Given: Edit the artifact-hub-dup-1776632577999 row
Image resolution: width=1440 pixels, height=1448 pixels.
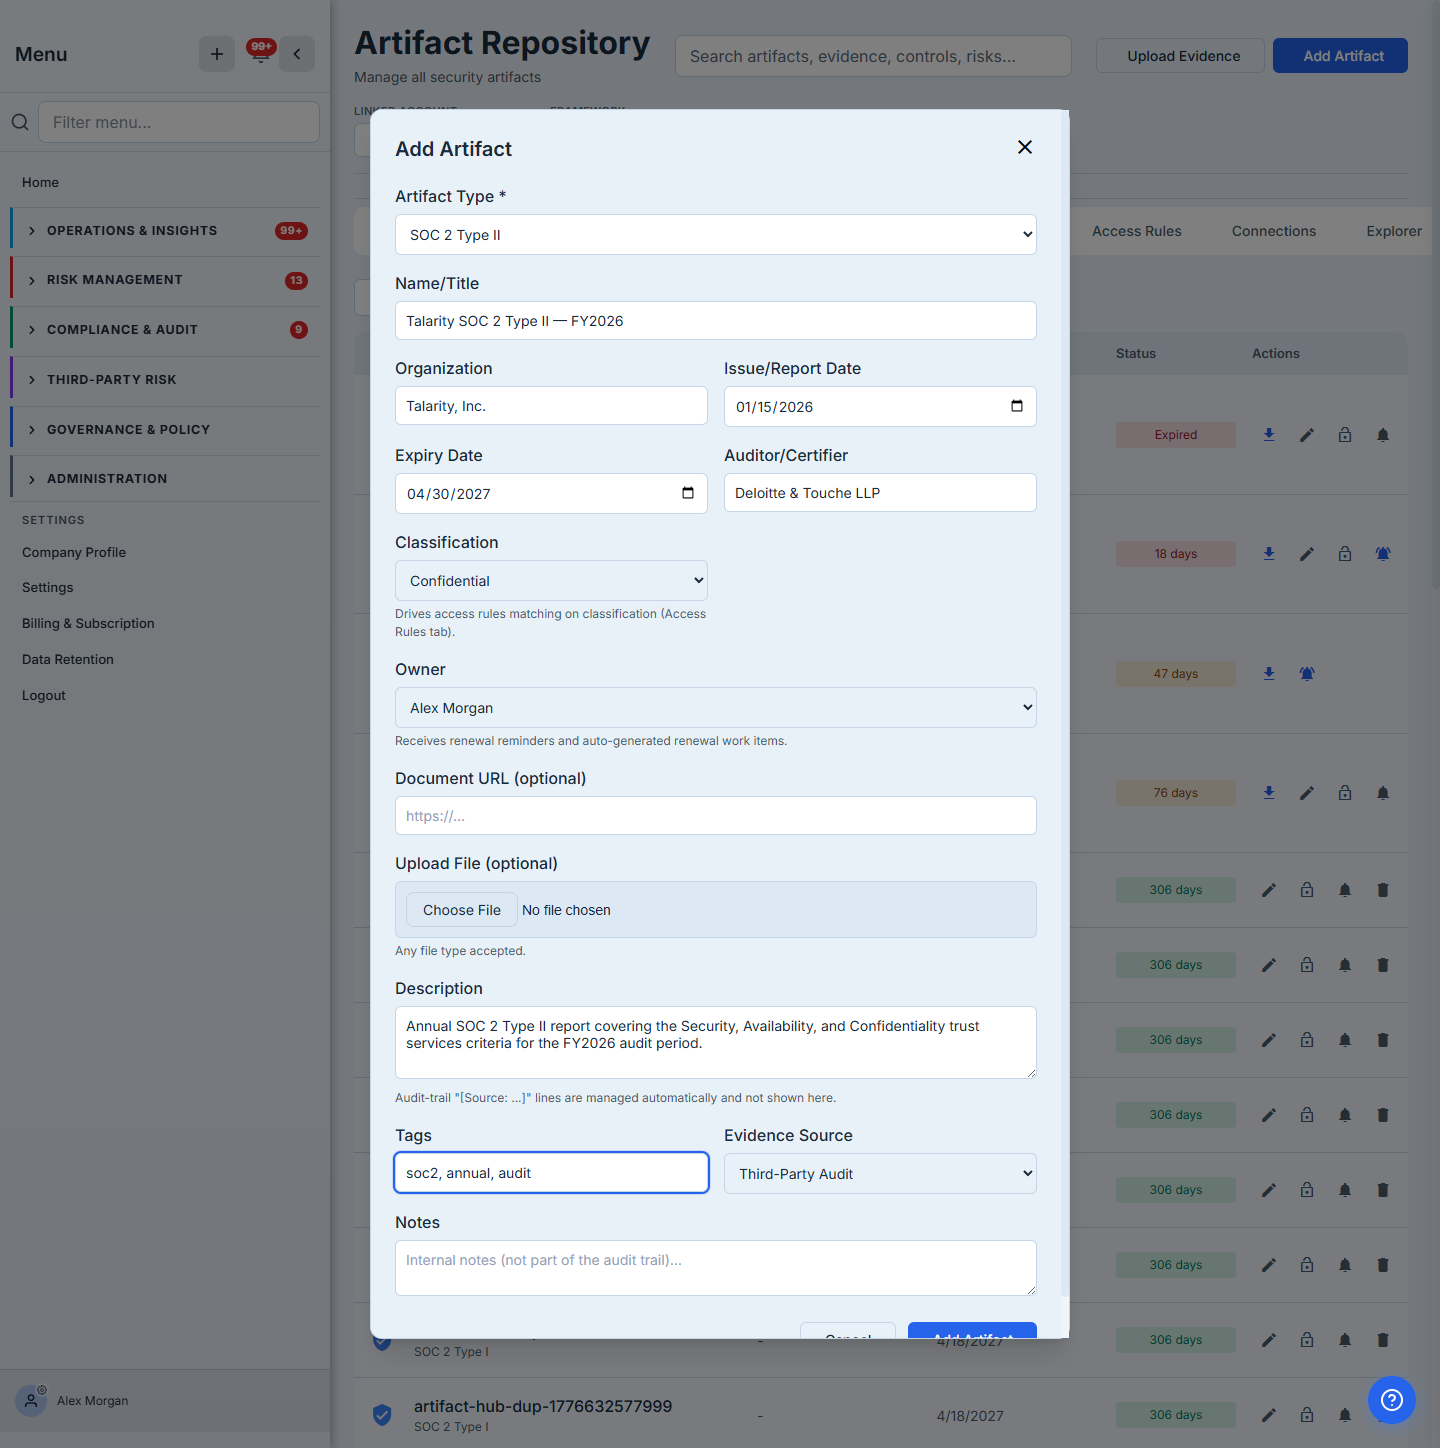Looking at the screenshot, I should (x=1269, y=1415).
